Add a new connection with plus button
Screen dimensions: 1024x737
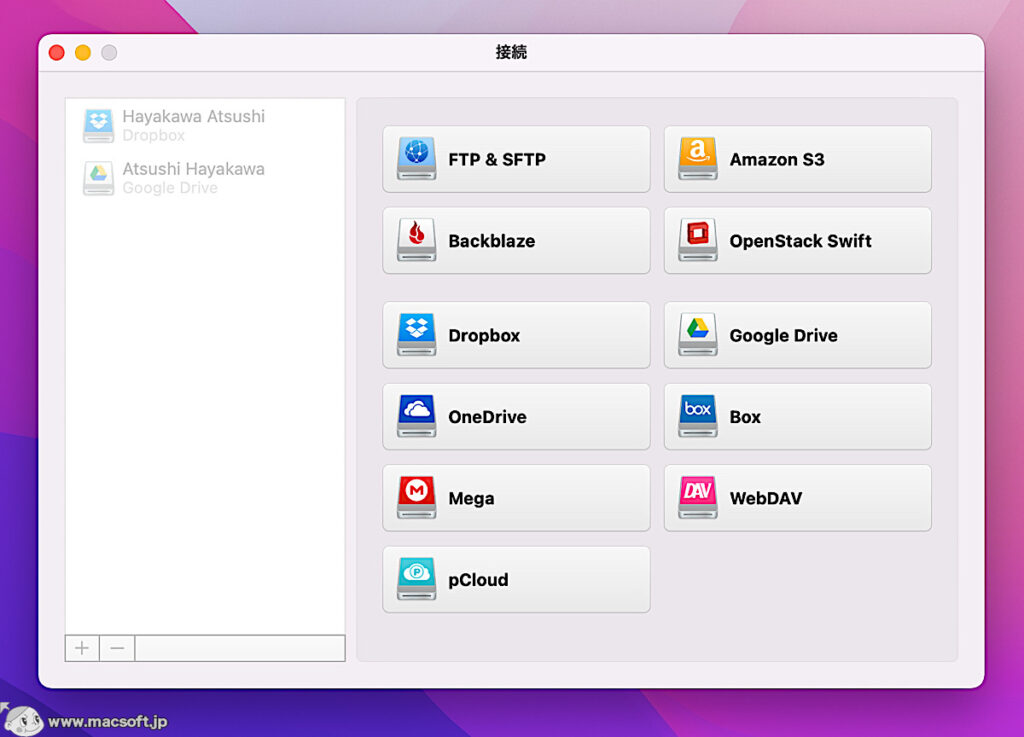(82, 648)
